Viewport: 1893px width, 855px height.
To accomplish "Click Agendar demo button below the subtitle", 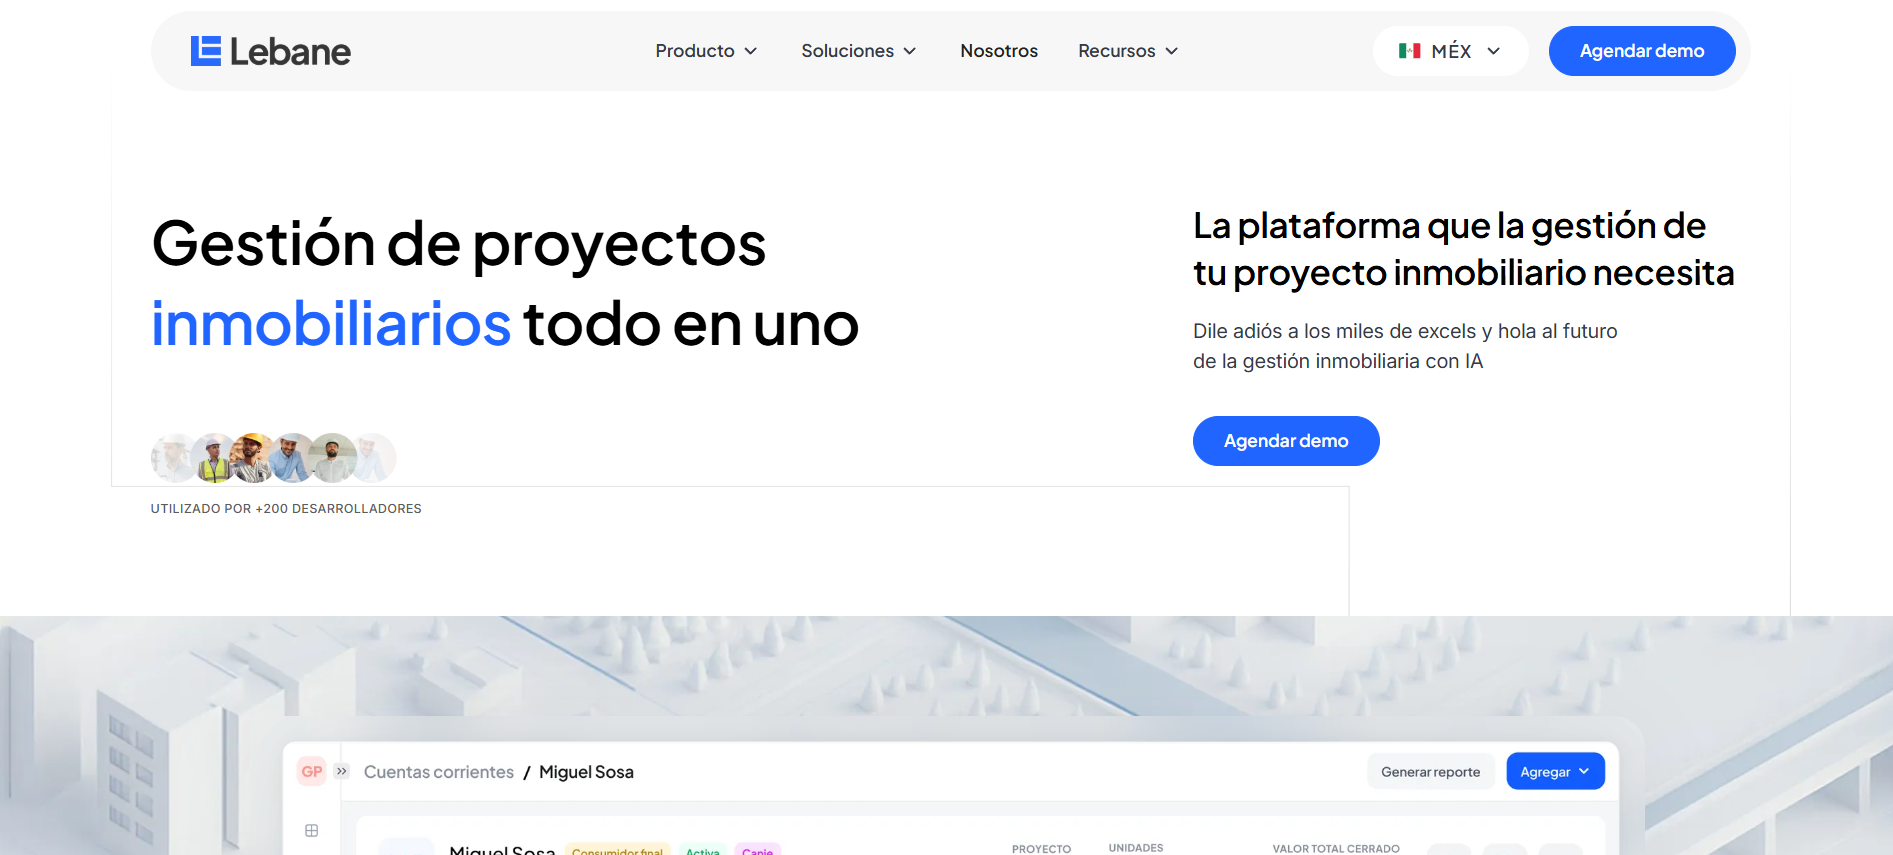I will (x=1285, y=441).
